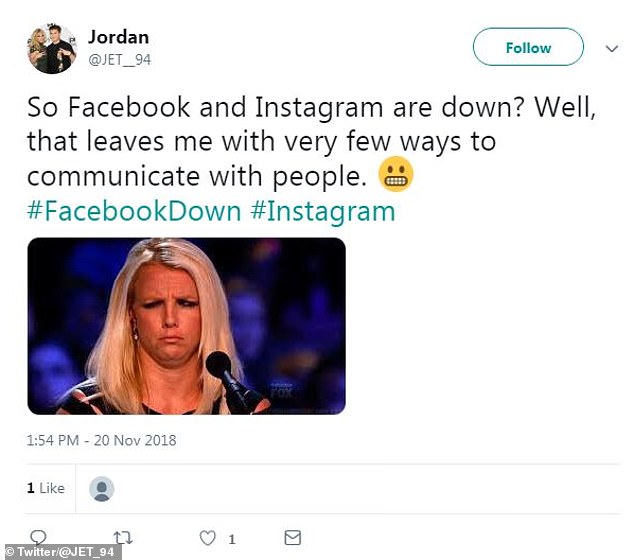Like the tweet with the heart icon
Viewport: 634px width, 560px height.
208,538
